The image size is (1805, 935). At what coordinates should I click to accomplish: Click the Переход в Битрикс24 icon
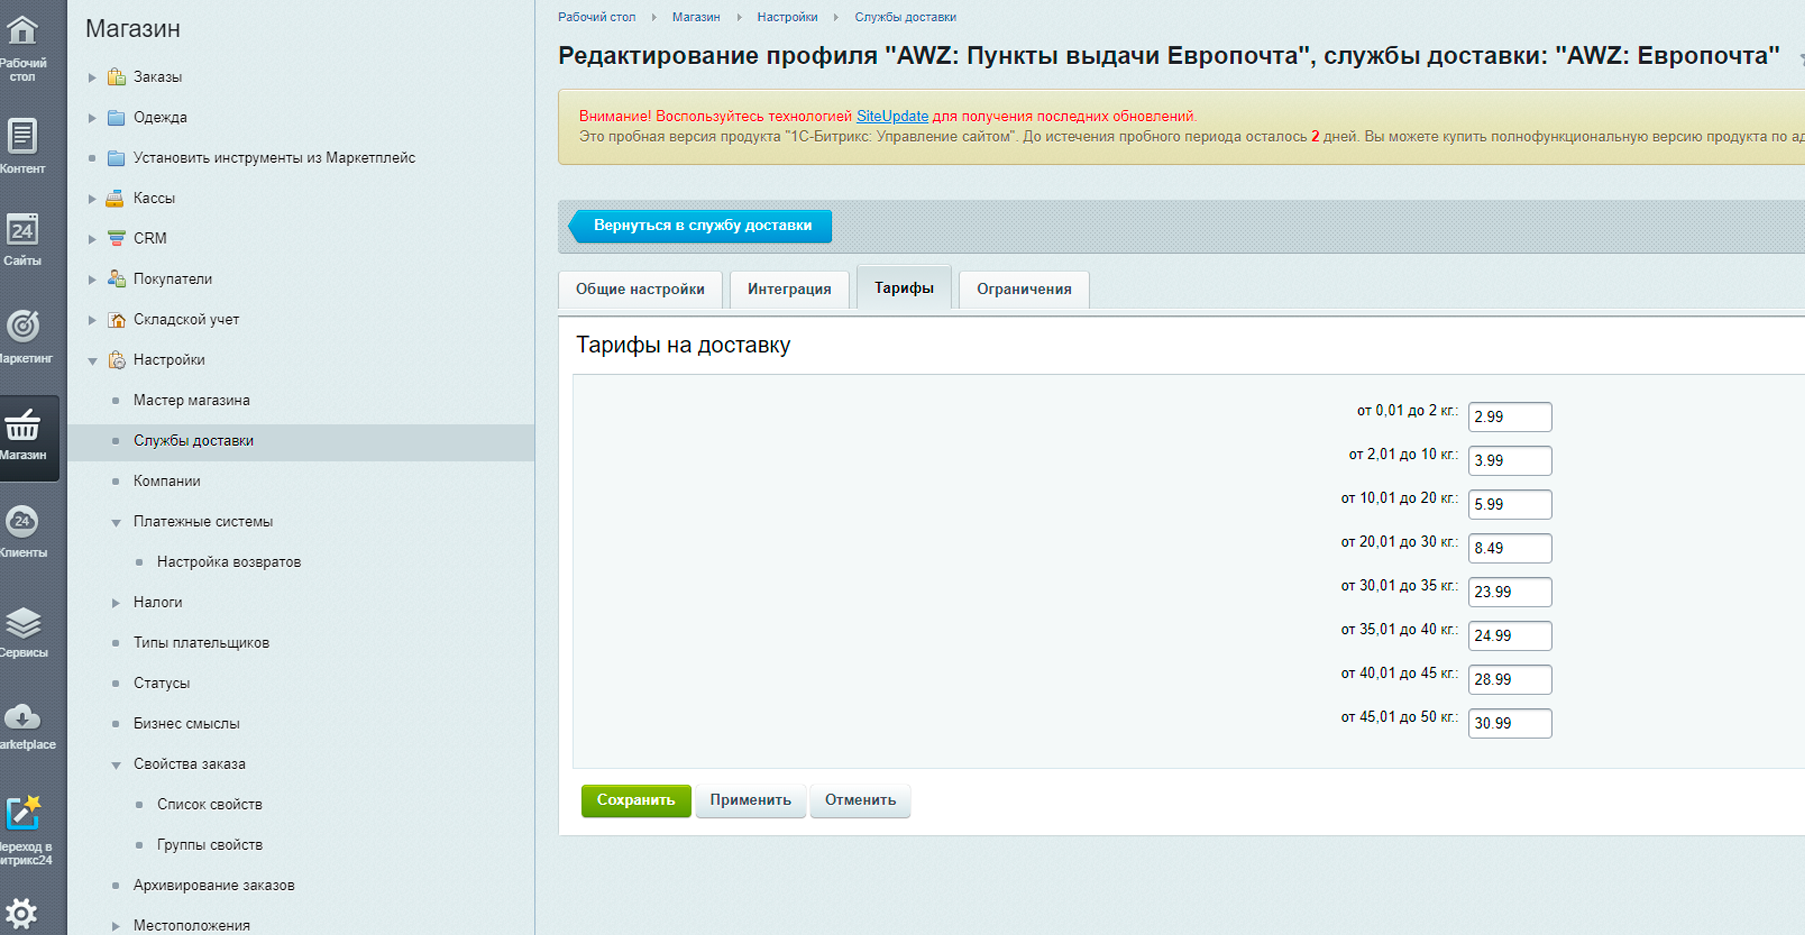(x=23, y=813)
